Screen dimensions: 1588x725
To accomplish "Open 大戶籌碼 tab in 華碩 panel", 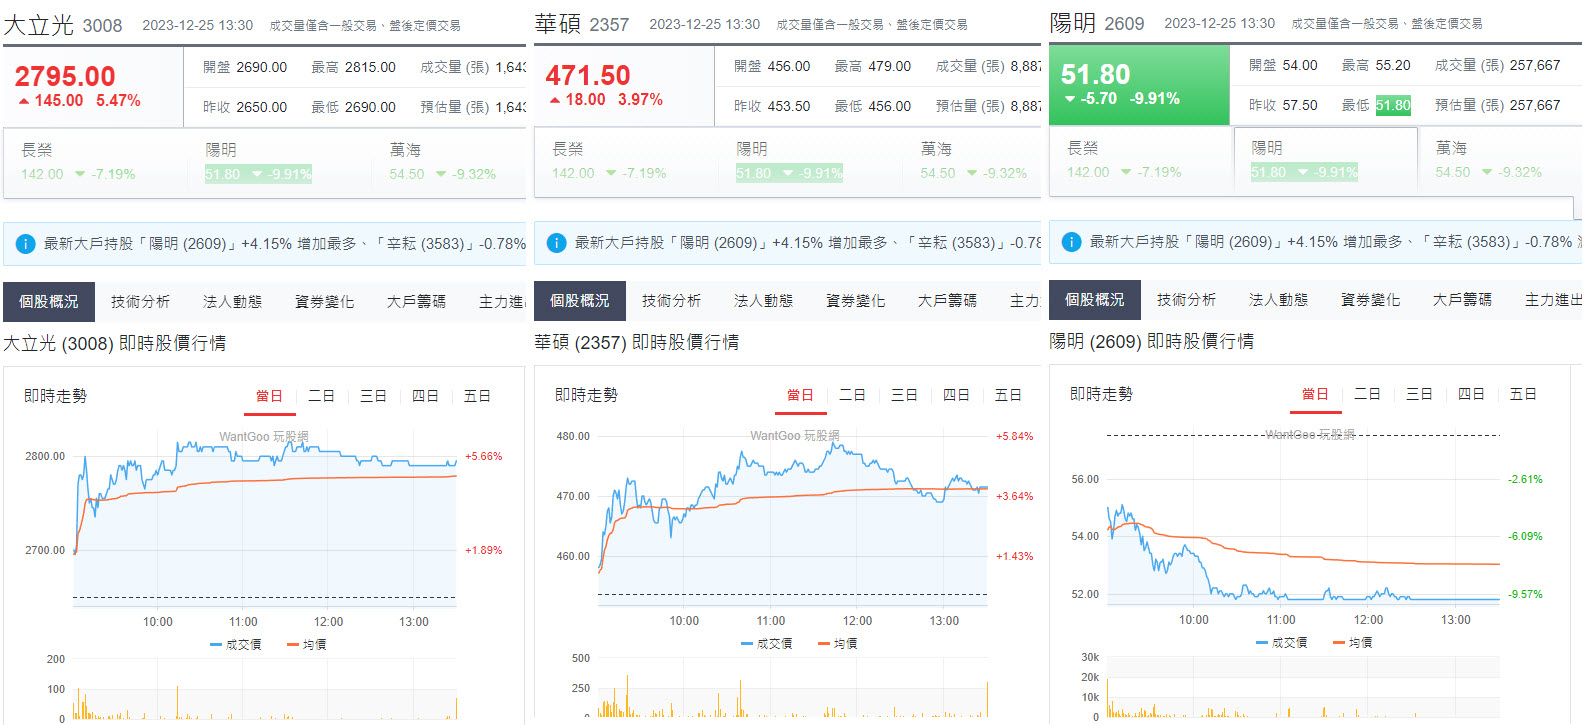I will point(948,301).
